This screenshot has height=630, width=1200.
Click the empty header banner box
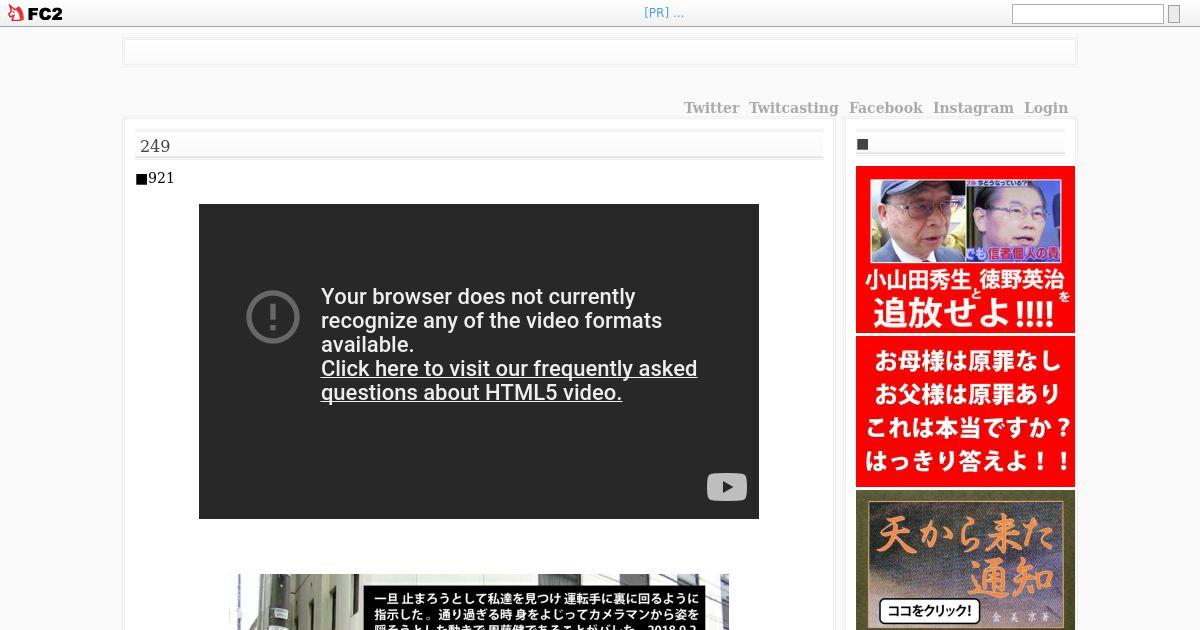pyautogui.click(x=600, y=52)
